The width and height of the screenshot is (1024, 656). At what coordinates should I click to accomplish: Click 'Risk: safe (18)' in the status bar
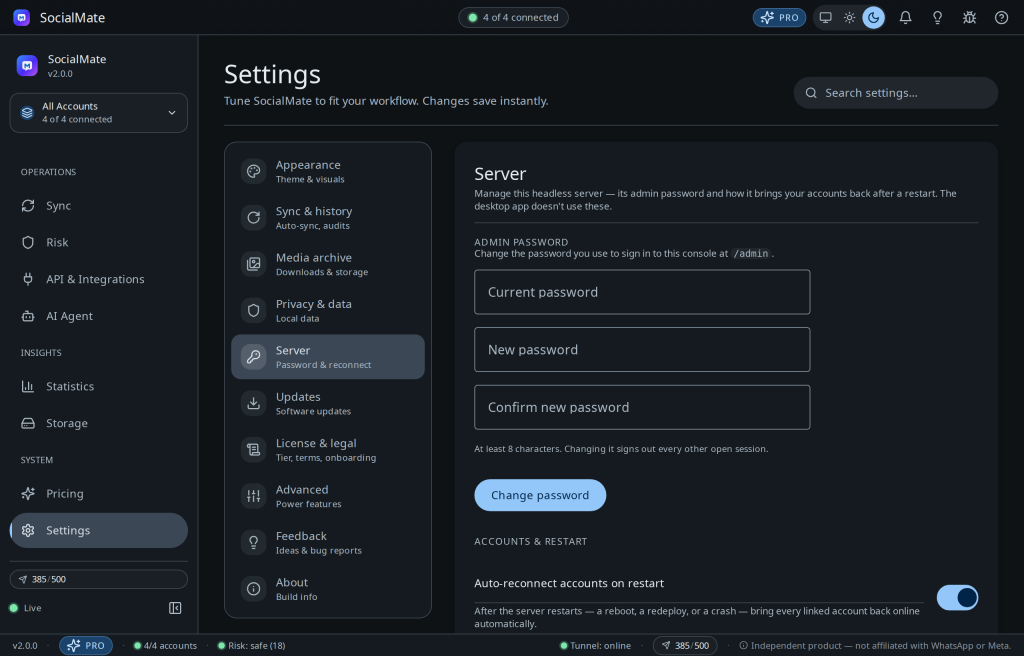point(251,646)
